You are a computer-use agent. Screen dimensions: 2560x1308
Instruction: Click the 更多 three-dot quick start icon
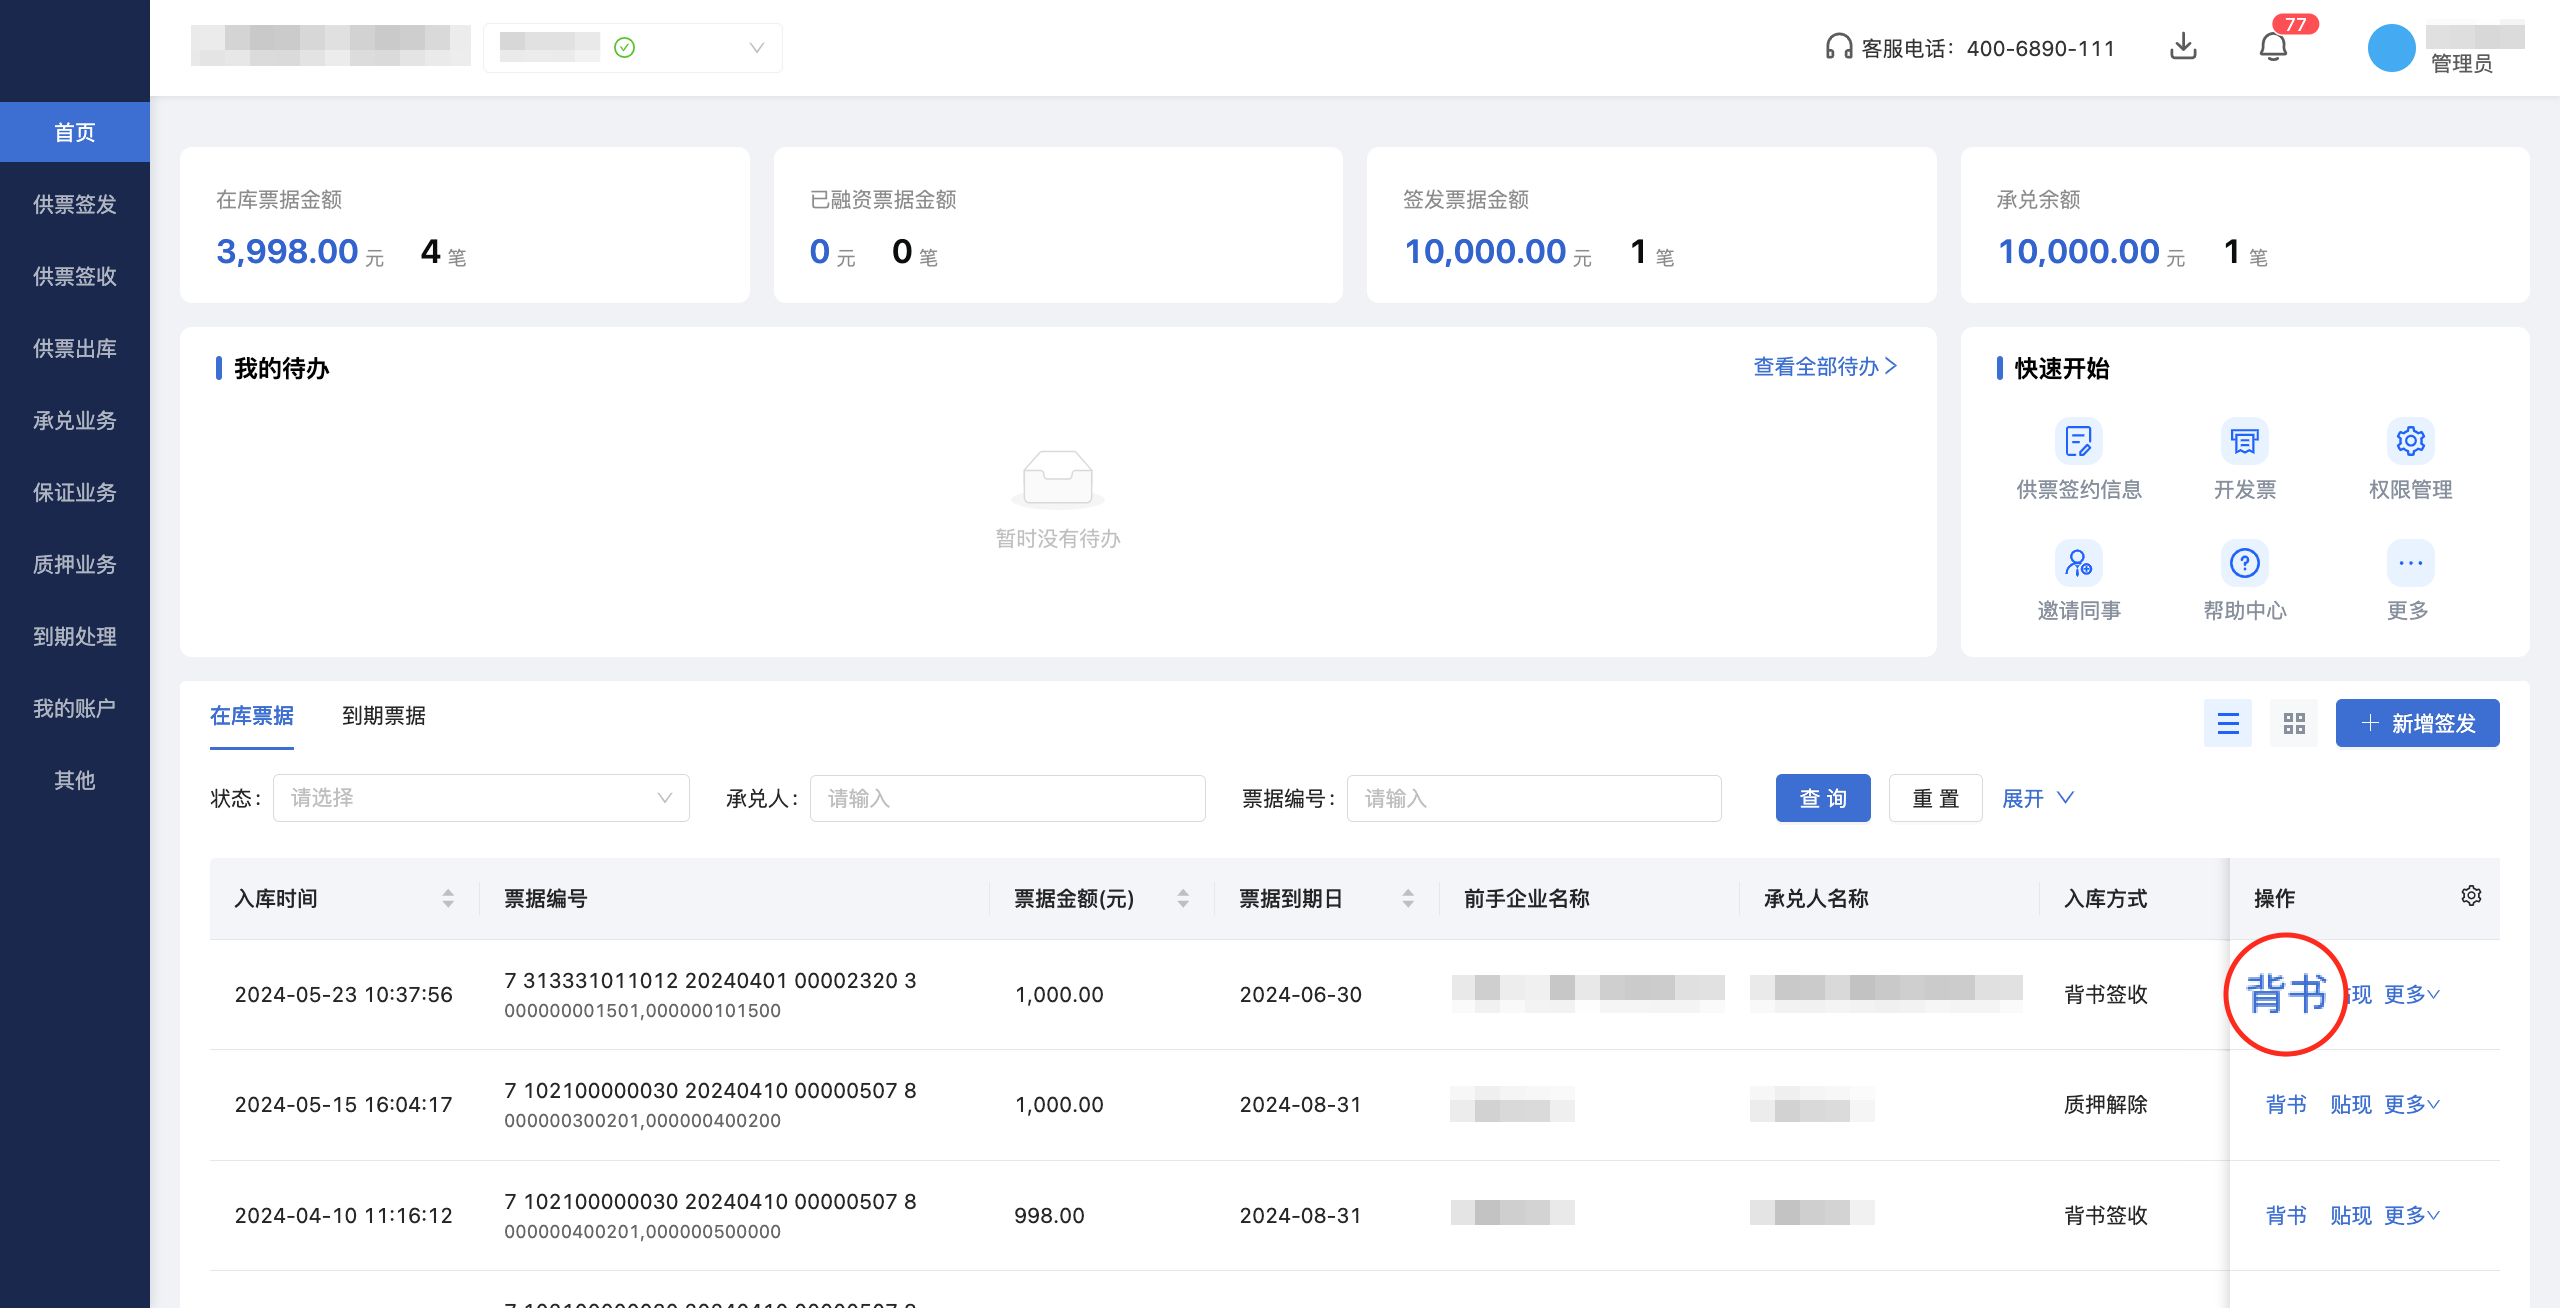(2410, 563)
